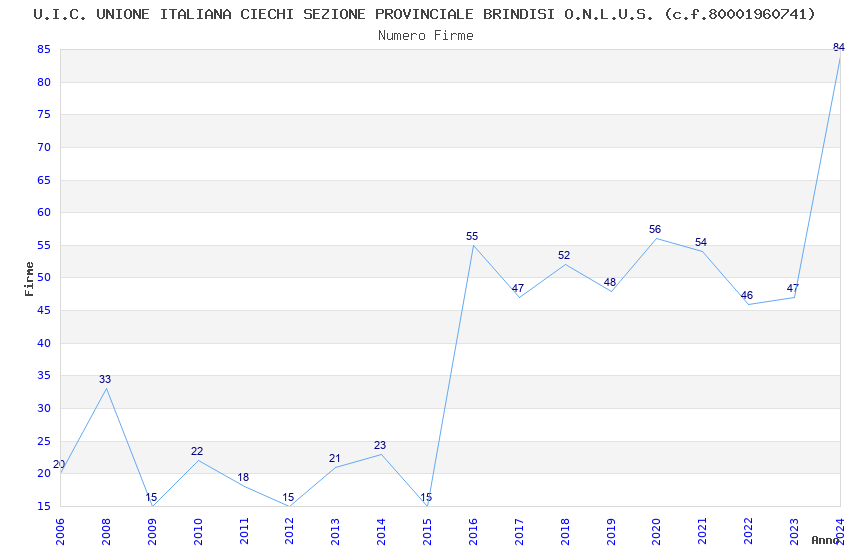Click the data label 33 for 2008

(105, 379)
